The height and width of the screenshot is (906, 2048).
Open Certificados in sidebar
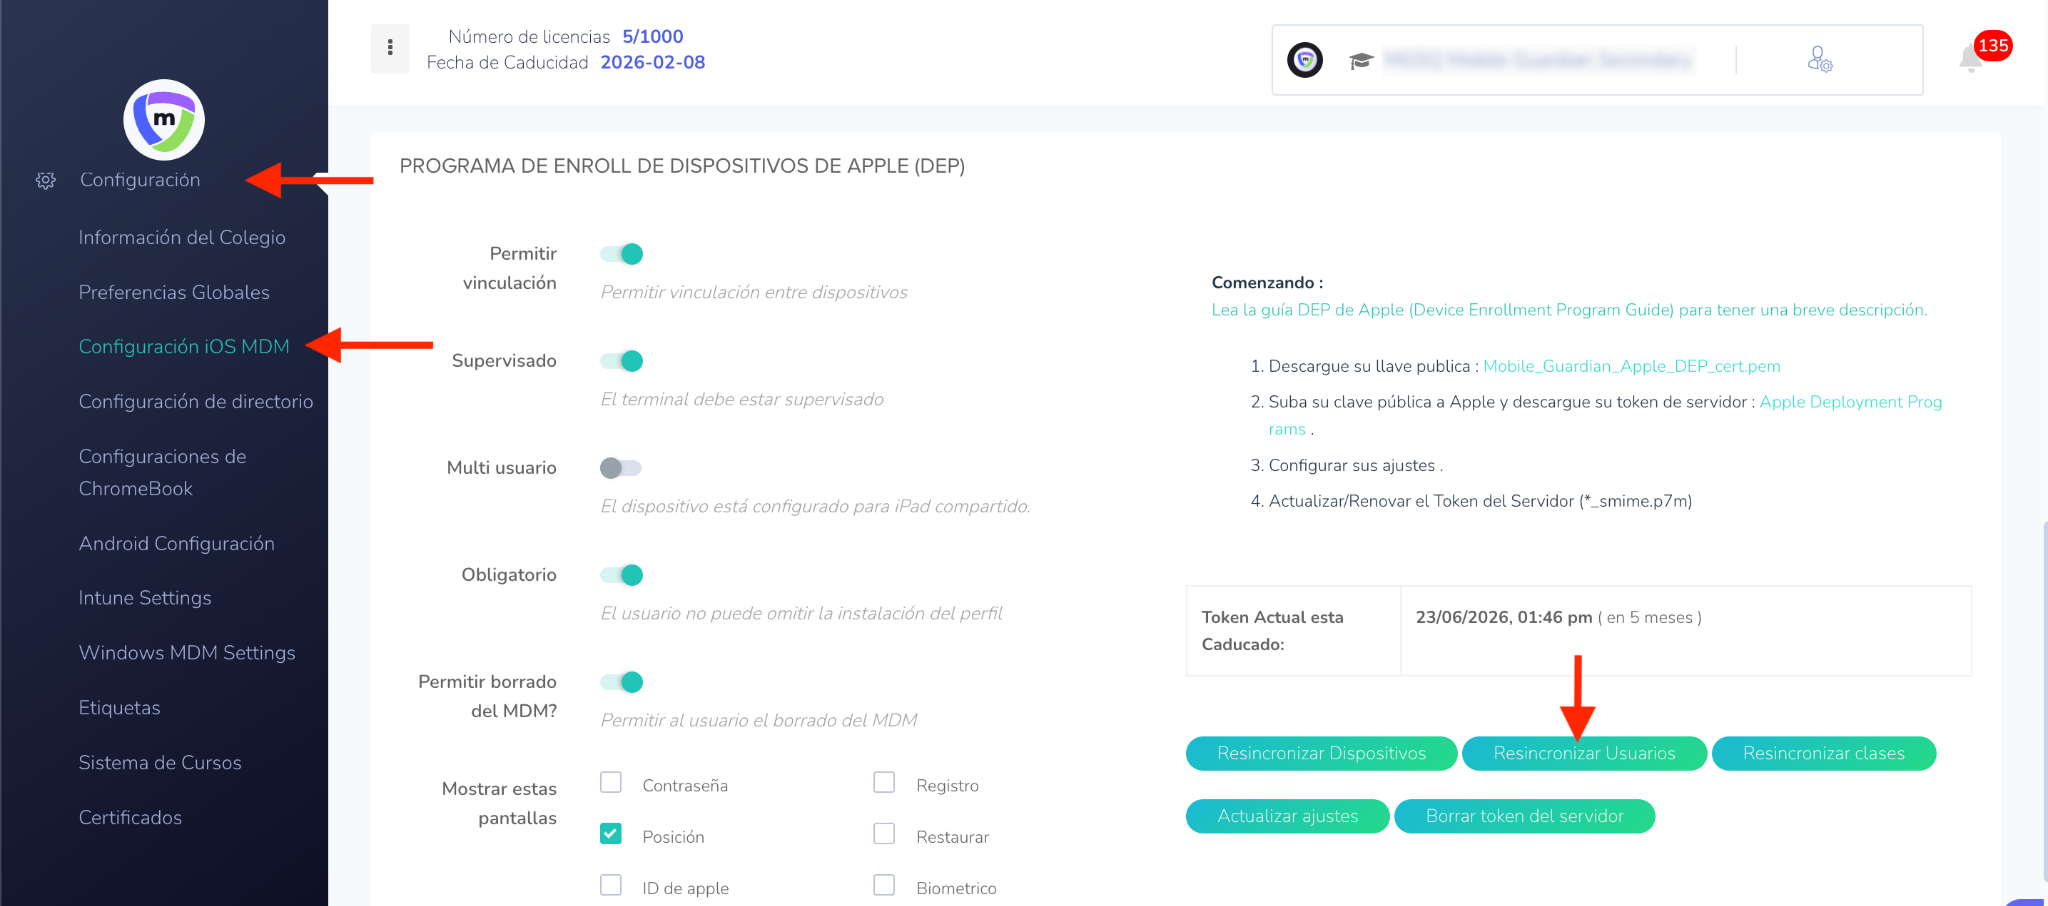point(130,818)
